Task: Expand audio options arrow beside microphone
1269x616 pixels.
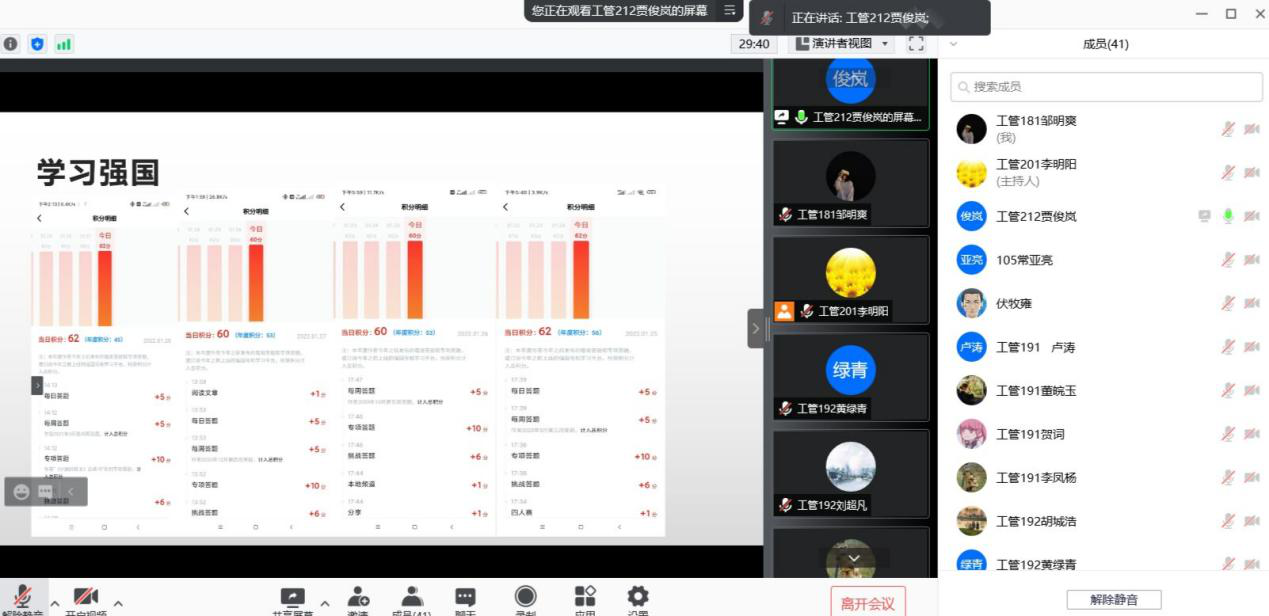Action: click(55, 604)
